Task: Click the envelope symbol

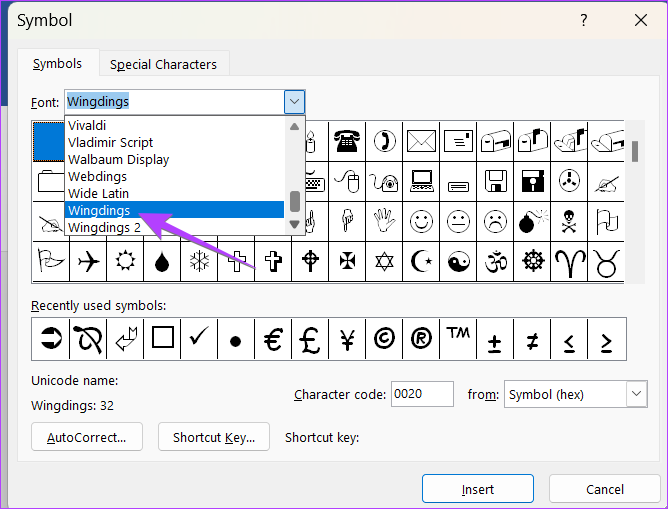Action: click(x=421, y=141)
